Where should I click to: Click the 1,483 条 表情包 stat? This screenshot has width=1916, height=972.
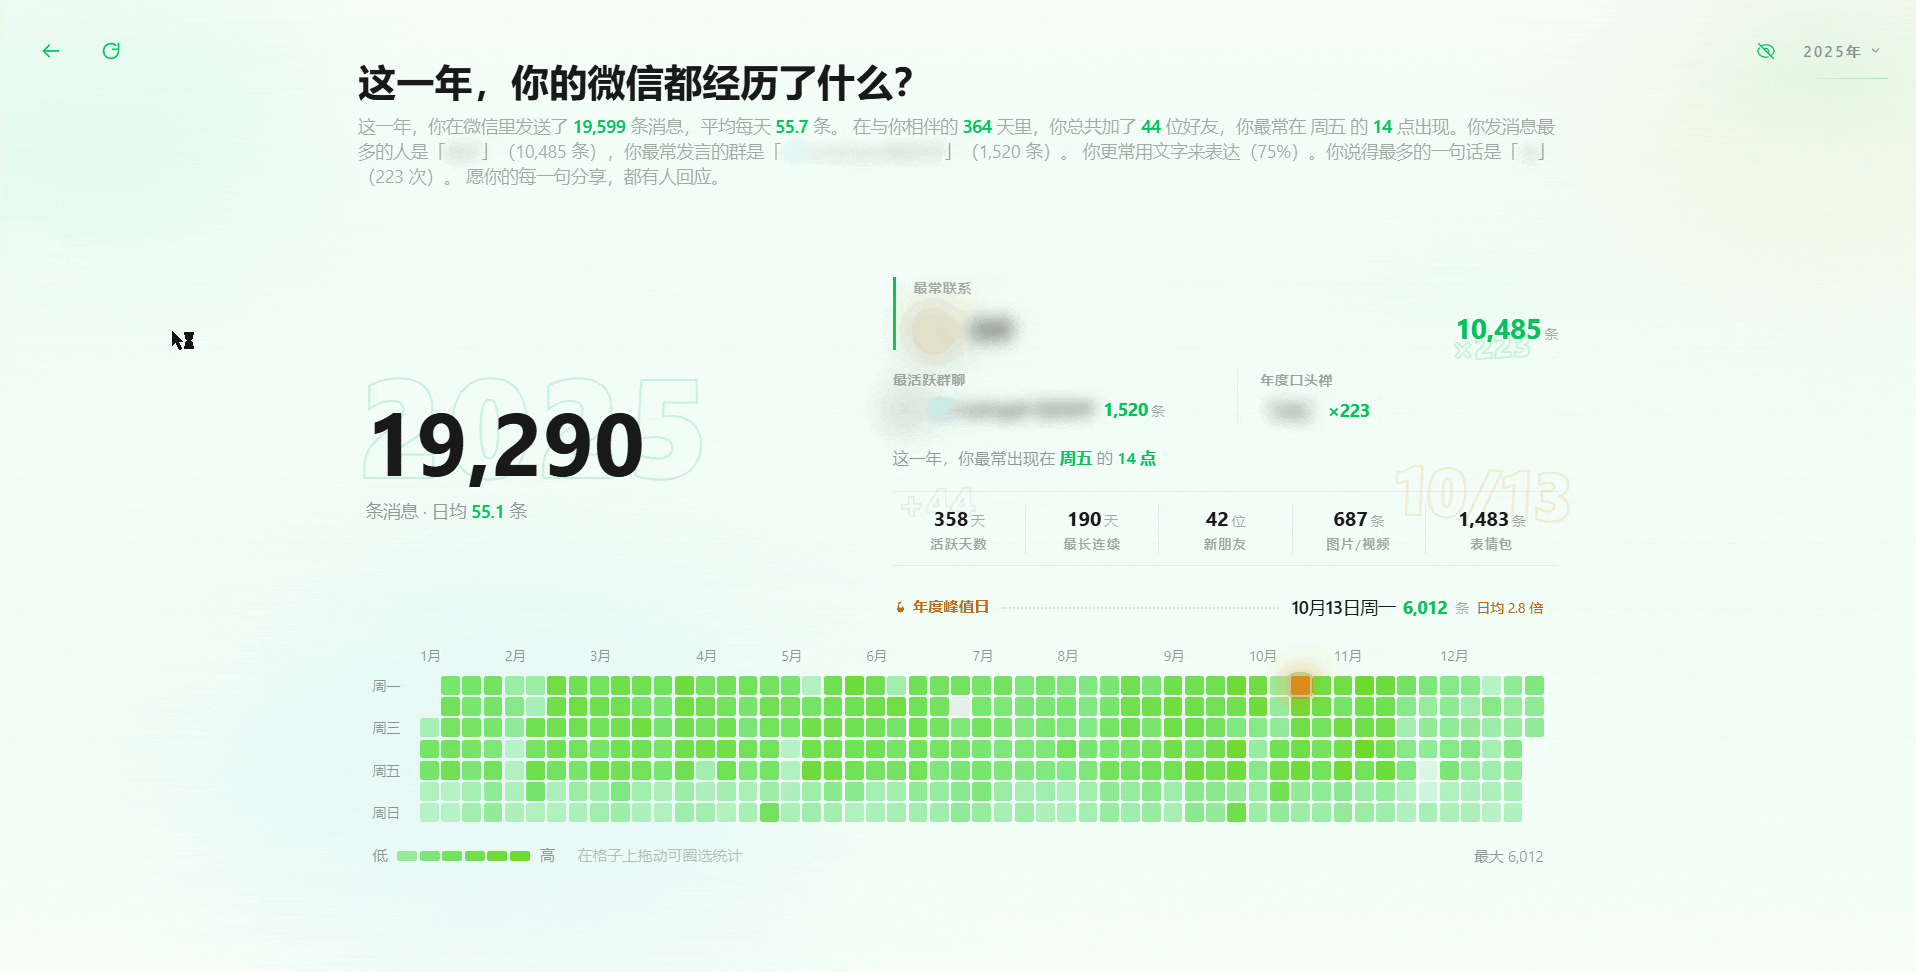point(1491,530)
